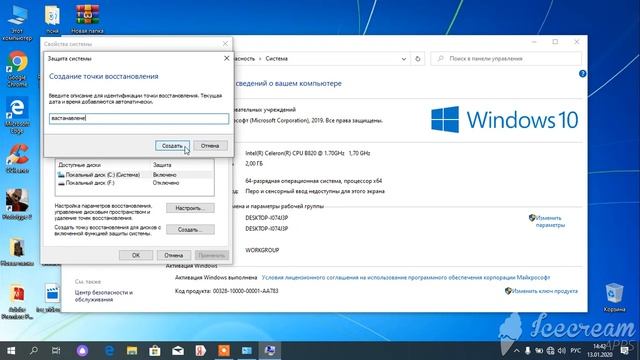Switch the РУС input language indicator
This screenshot has height=360, width=640.
576,351
